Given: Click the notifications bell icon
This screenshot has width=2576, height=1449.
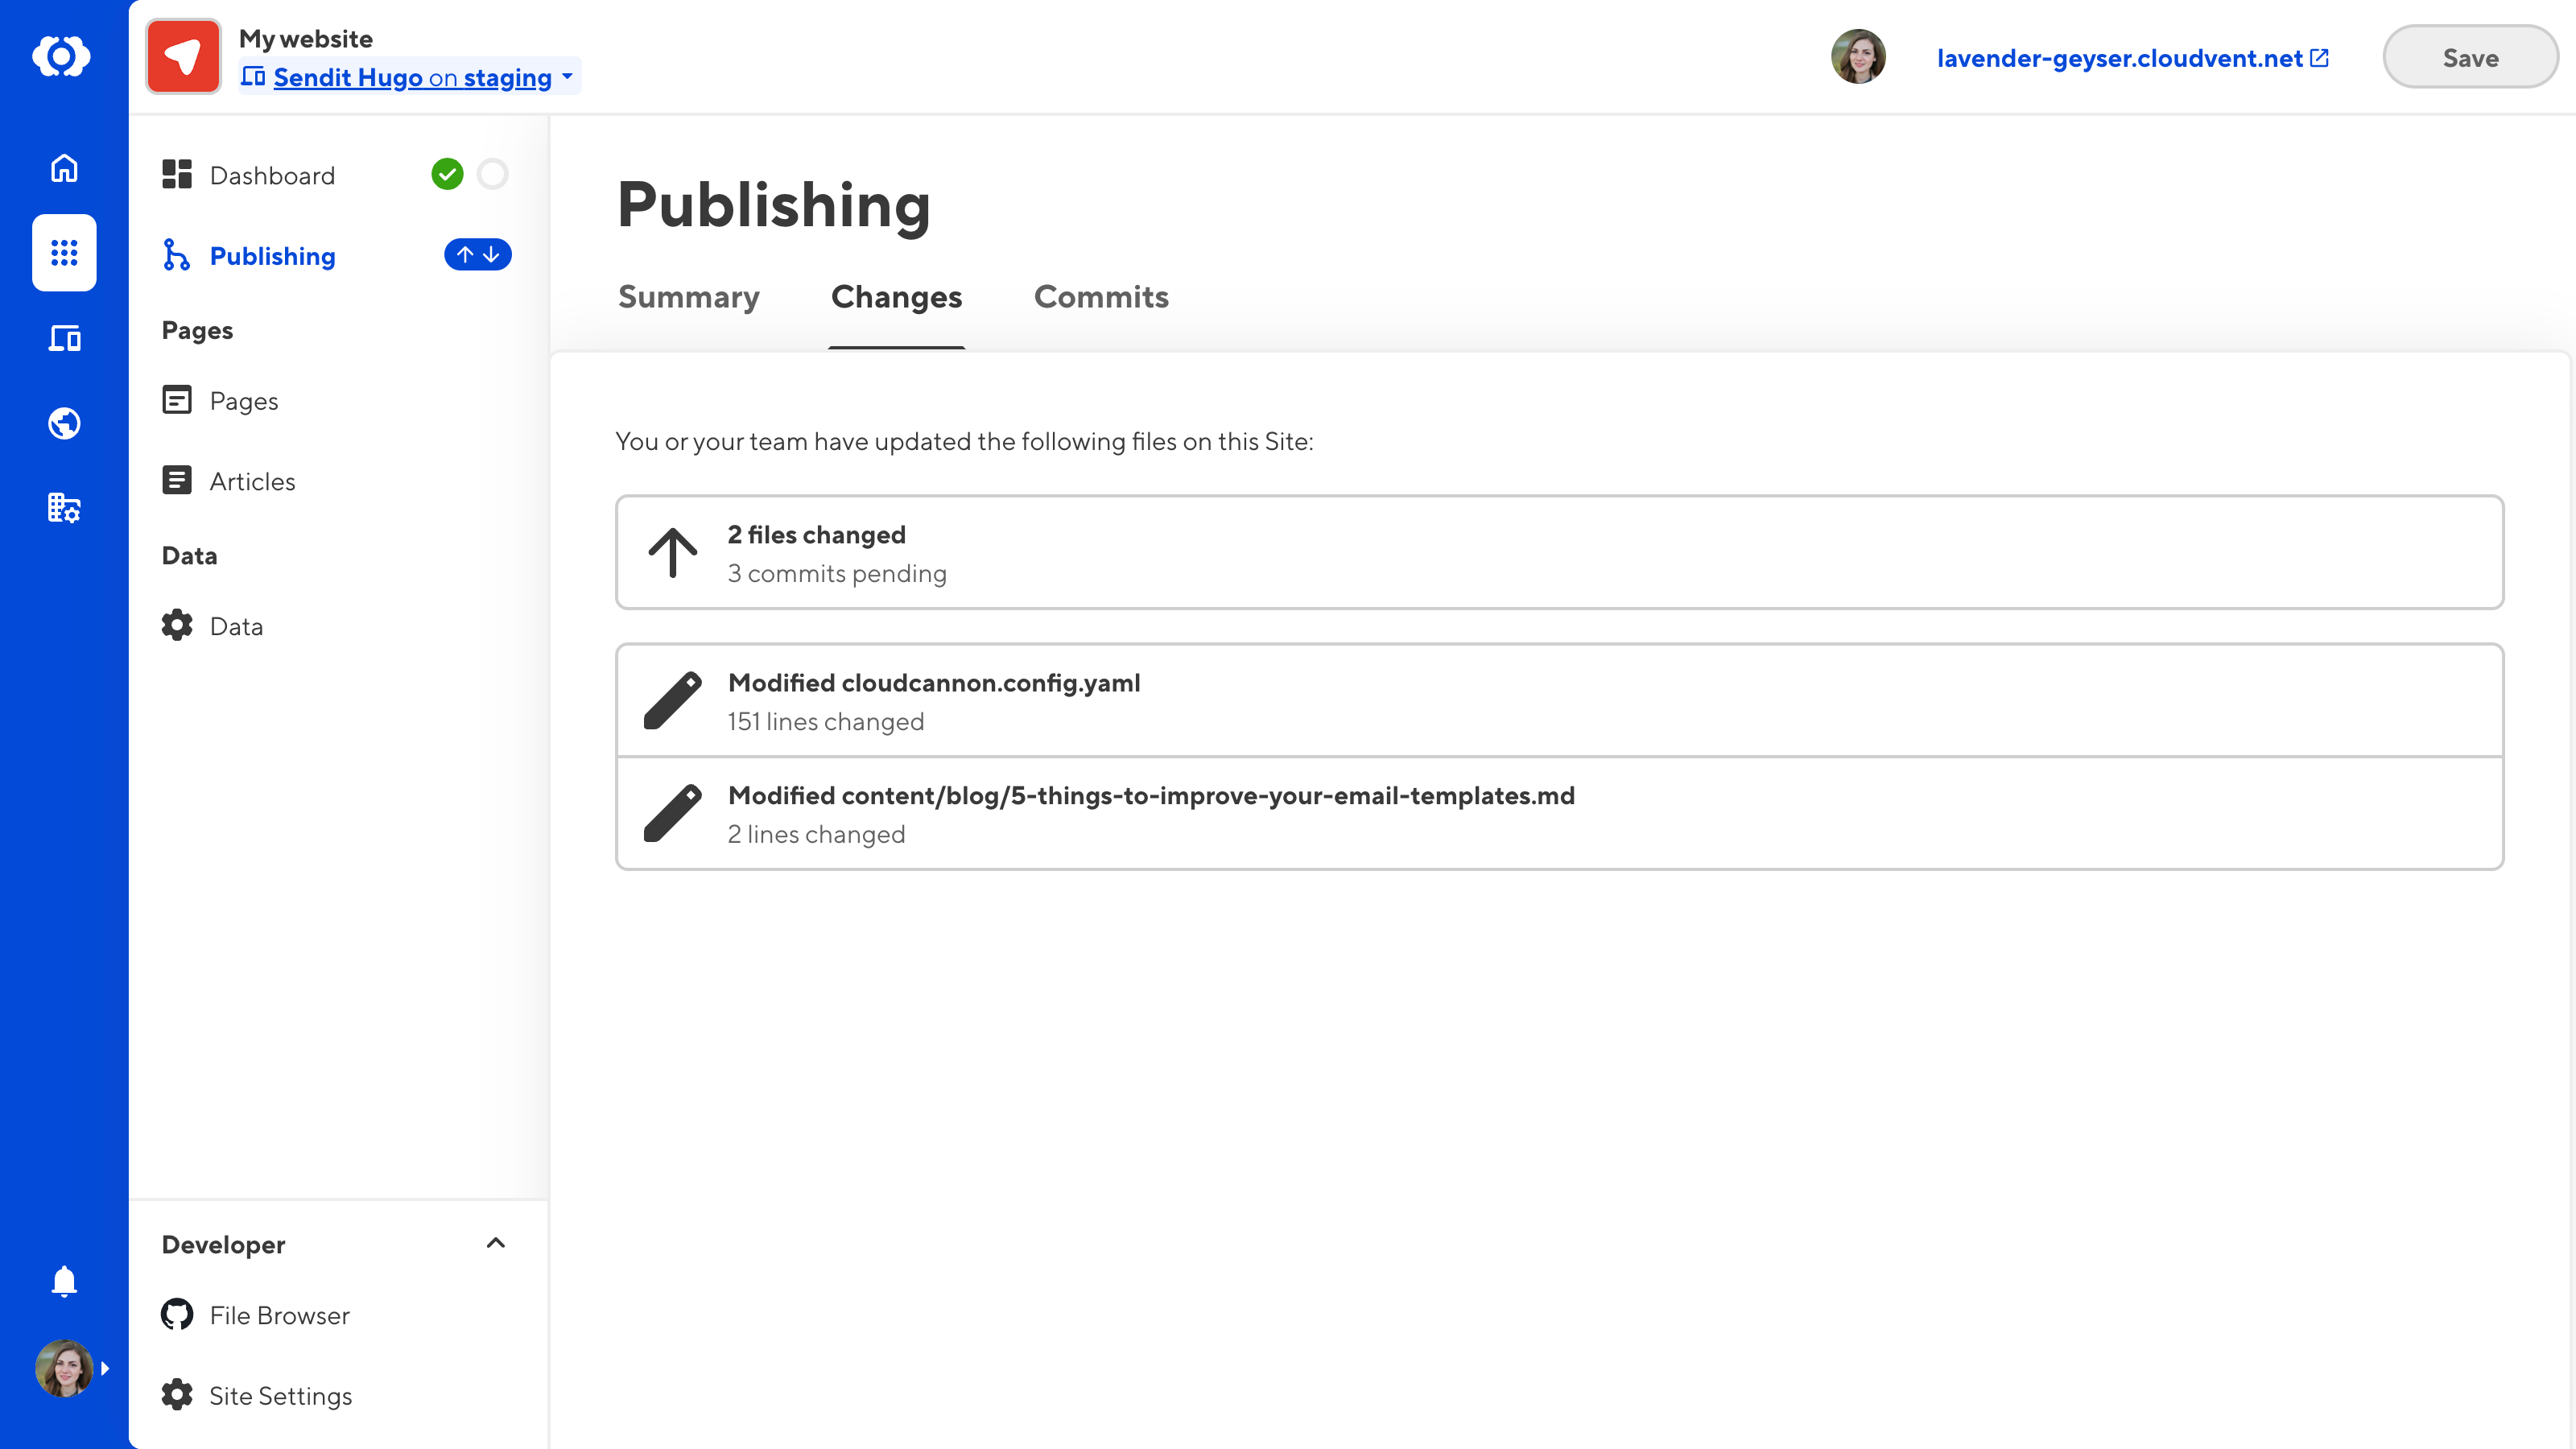Looking at the screenshot, I should point(64,1281).
